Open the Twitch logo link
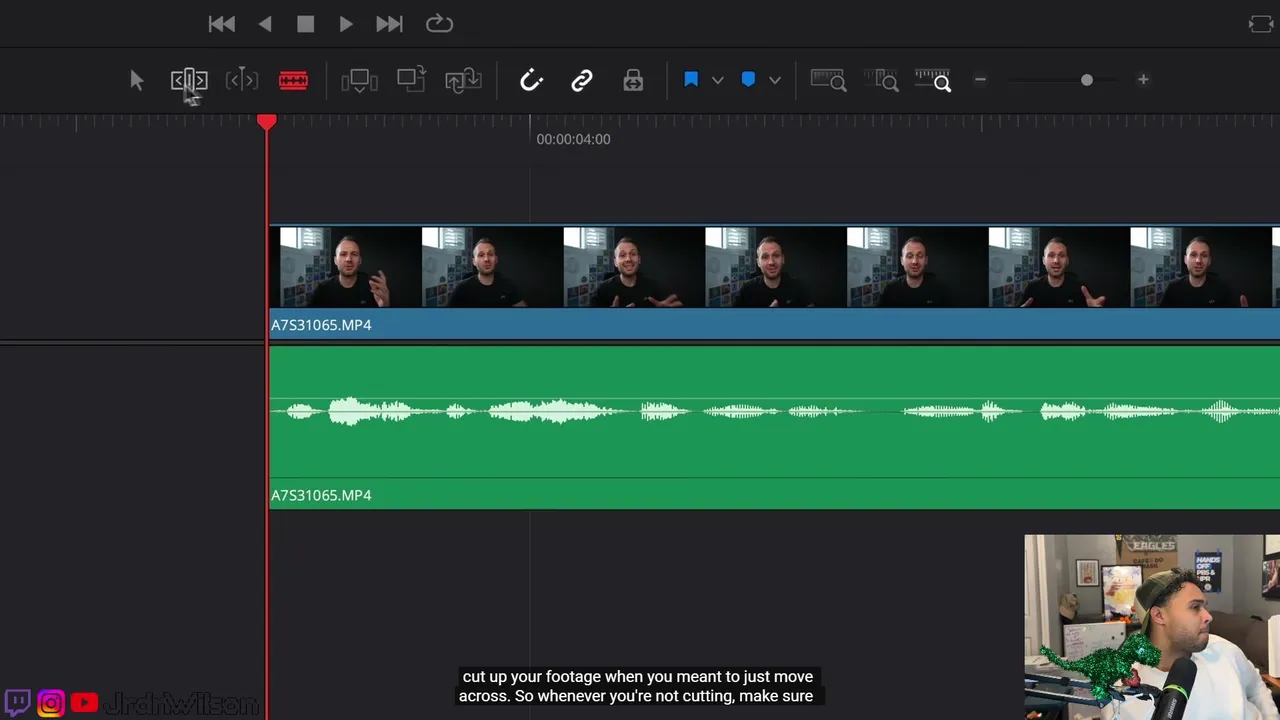Image resolution: width=1280 pixels, height=720 pixels. [17, 703]
